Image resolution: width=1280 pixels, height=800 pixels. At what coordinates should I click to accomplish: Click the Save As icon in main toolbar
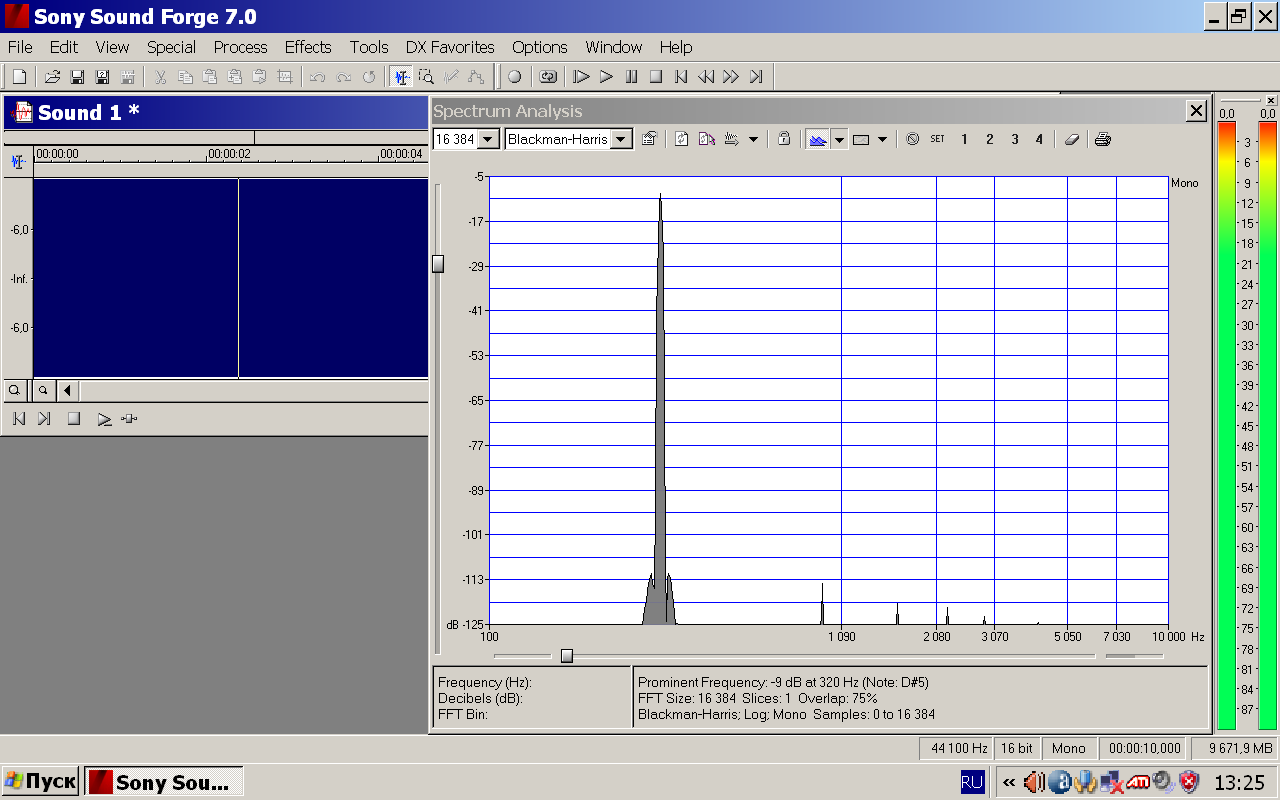click(x=102, y=77)
